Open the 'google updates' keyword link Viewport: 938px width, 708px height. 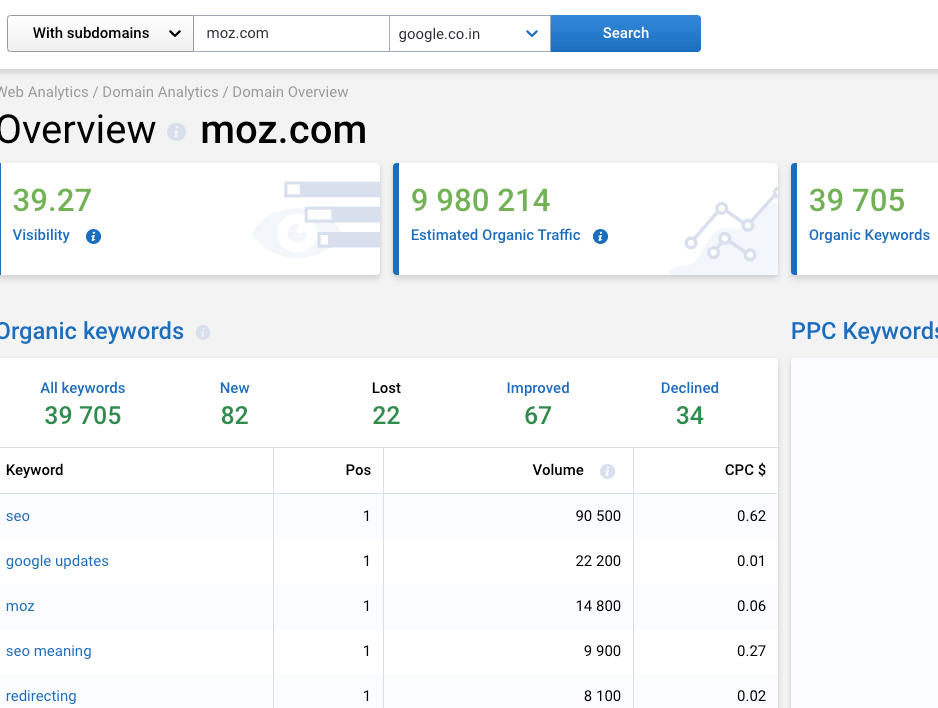click(57, 561)
